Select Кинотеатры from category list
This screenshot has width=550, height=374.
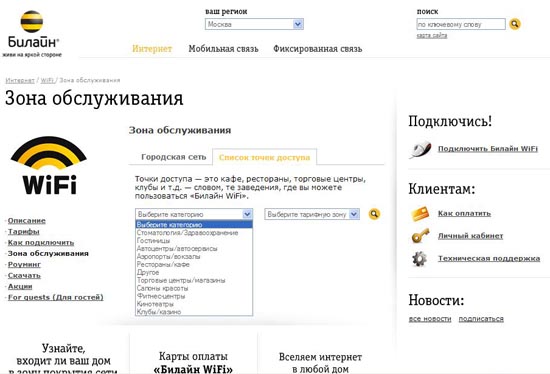(x=194, y=304)
